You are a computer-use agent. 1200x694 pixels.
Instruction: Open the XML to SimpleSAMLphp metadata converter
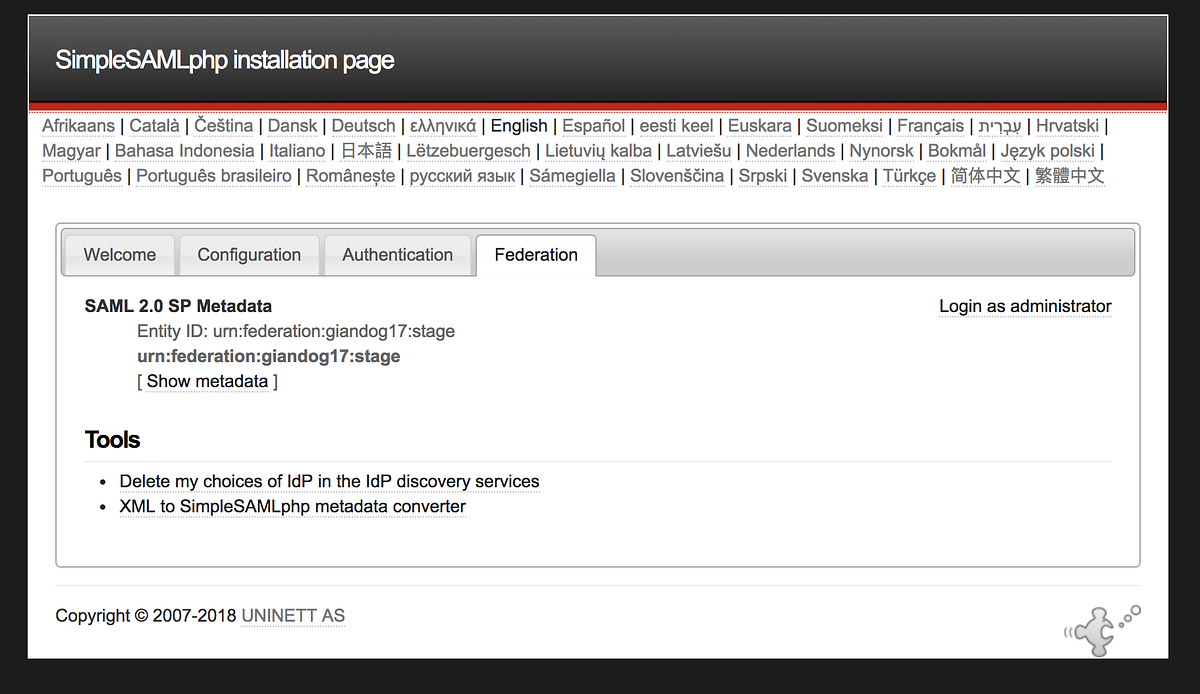(291, 507)
